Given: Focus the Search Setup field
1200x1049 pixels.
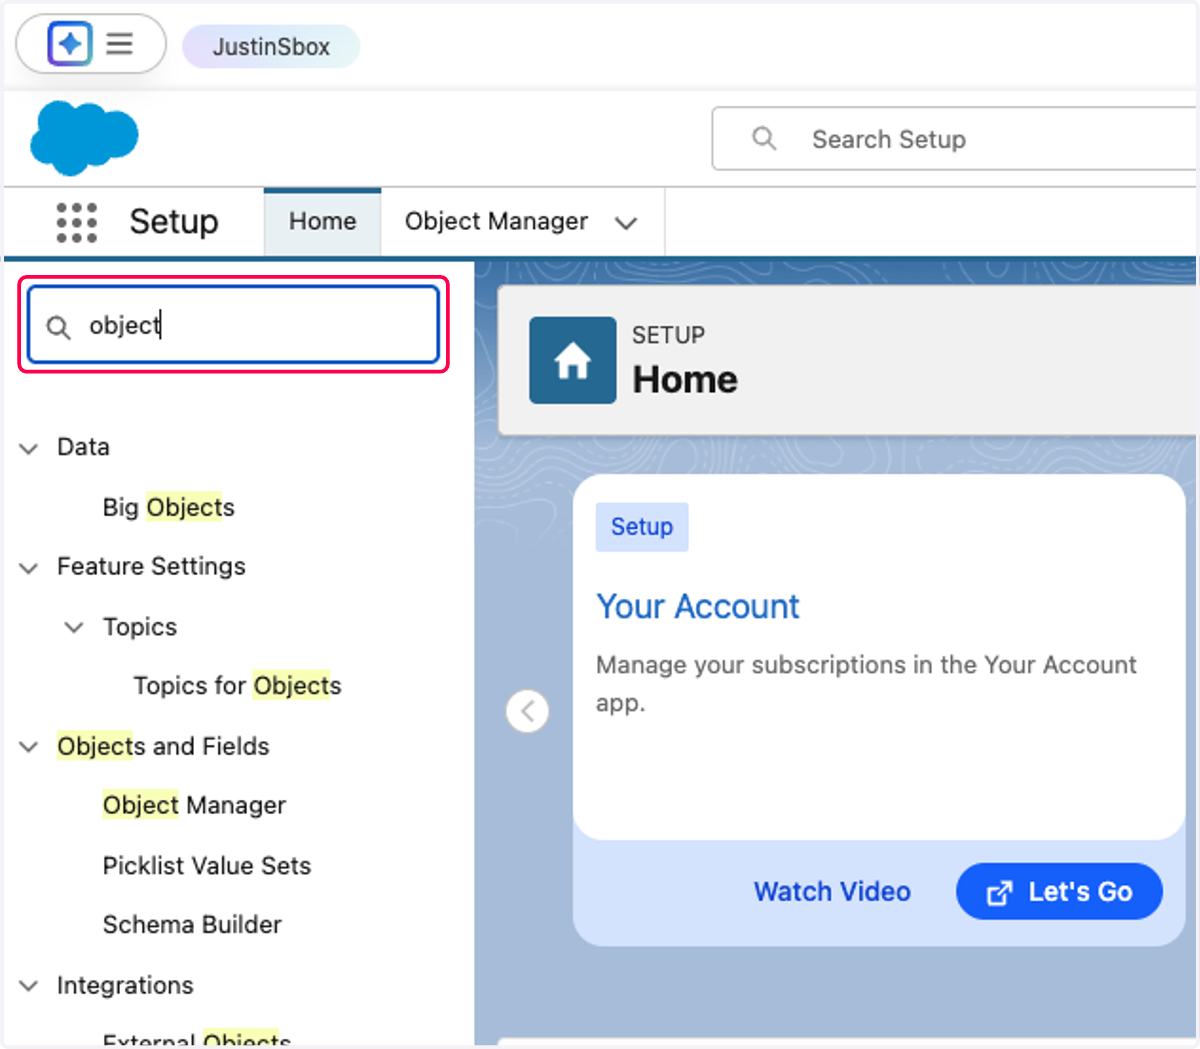Looking at the screenshot, I should 955,139.
